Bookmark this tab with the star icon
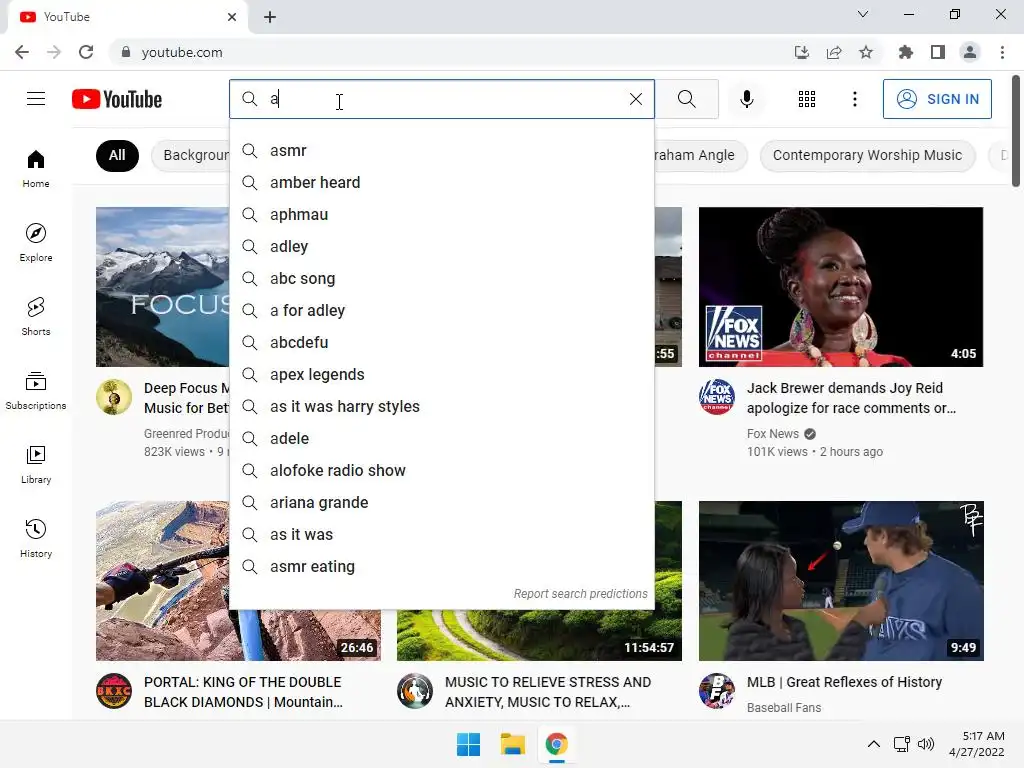 click(865, 52)
